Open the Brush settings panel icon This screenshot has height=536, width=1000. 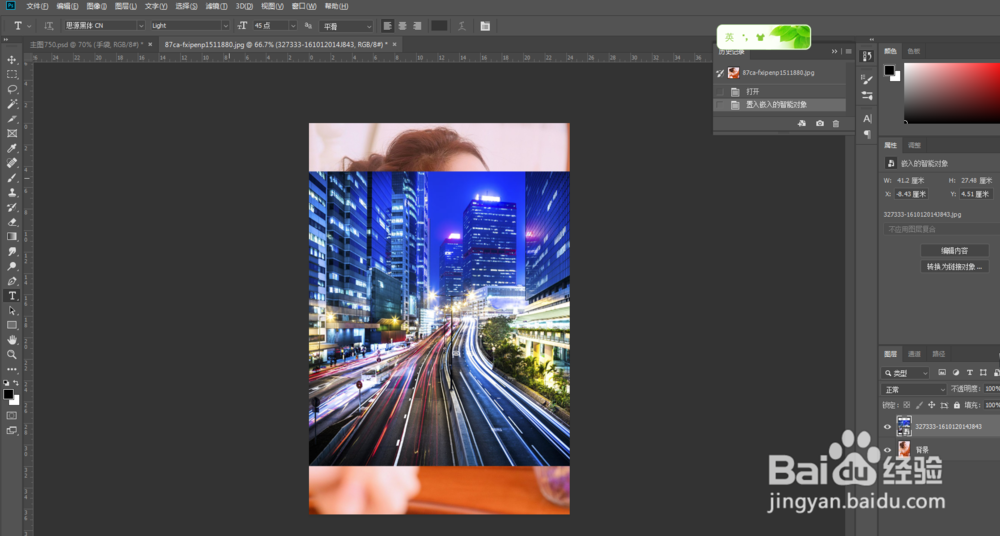[x=867, y=79]
